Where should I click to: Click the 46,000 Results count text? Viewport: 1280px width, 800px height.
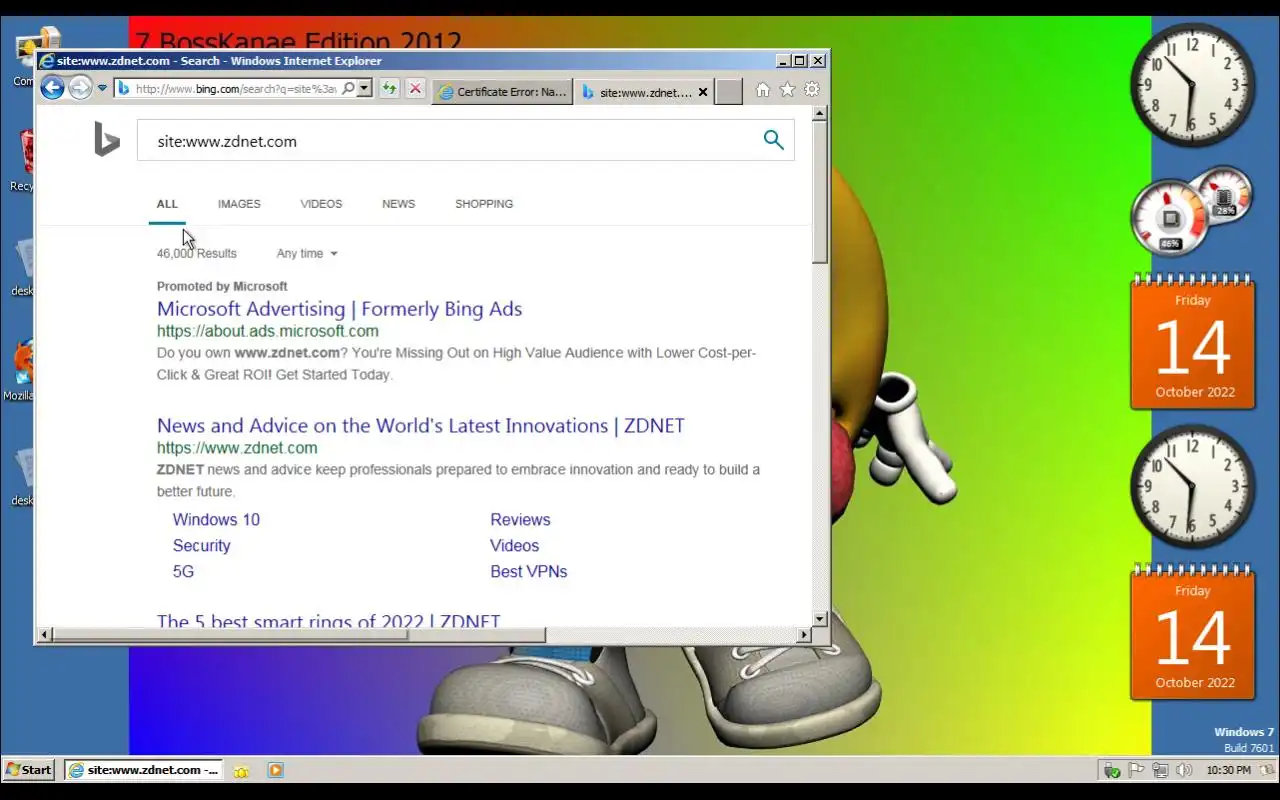click(196, 254)
